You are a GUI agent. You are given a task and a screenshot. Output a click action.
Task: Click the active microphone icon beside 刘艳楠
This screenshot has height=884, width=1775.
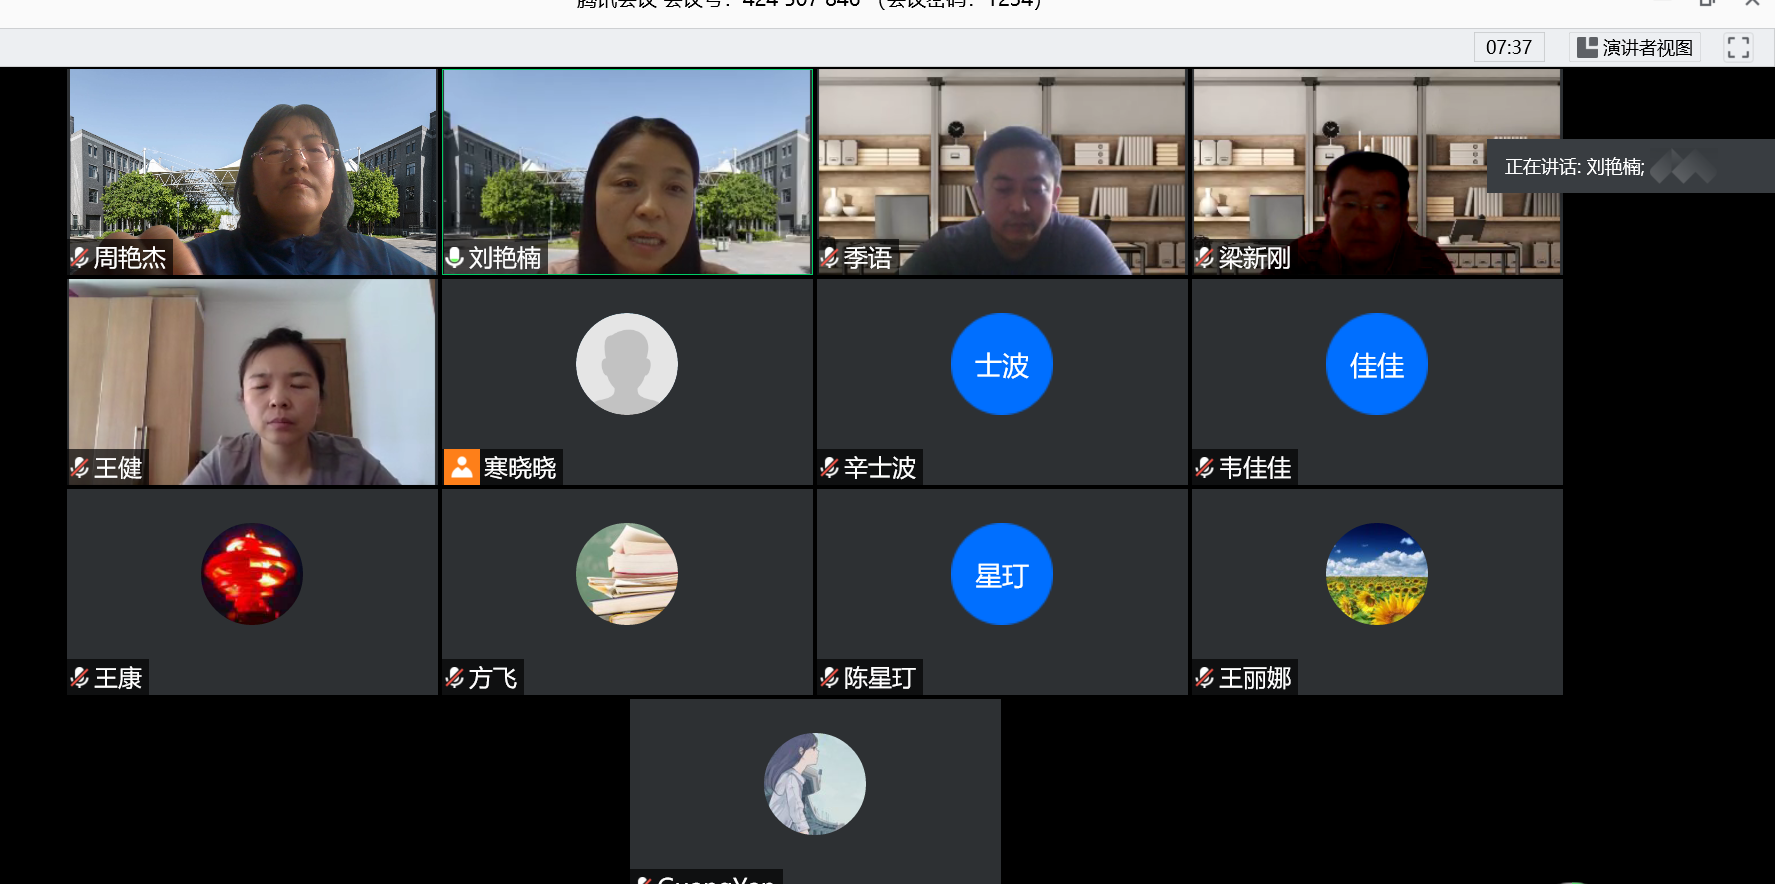click(455, 258)
